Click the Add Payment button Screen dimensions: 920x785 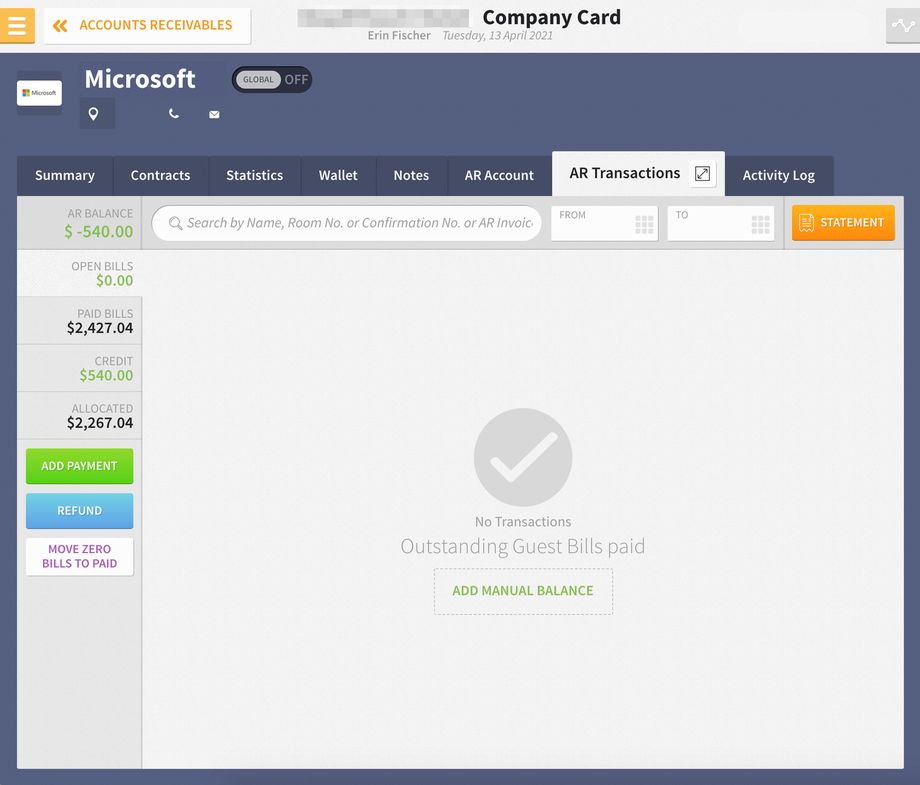(79, 466)
